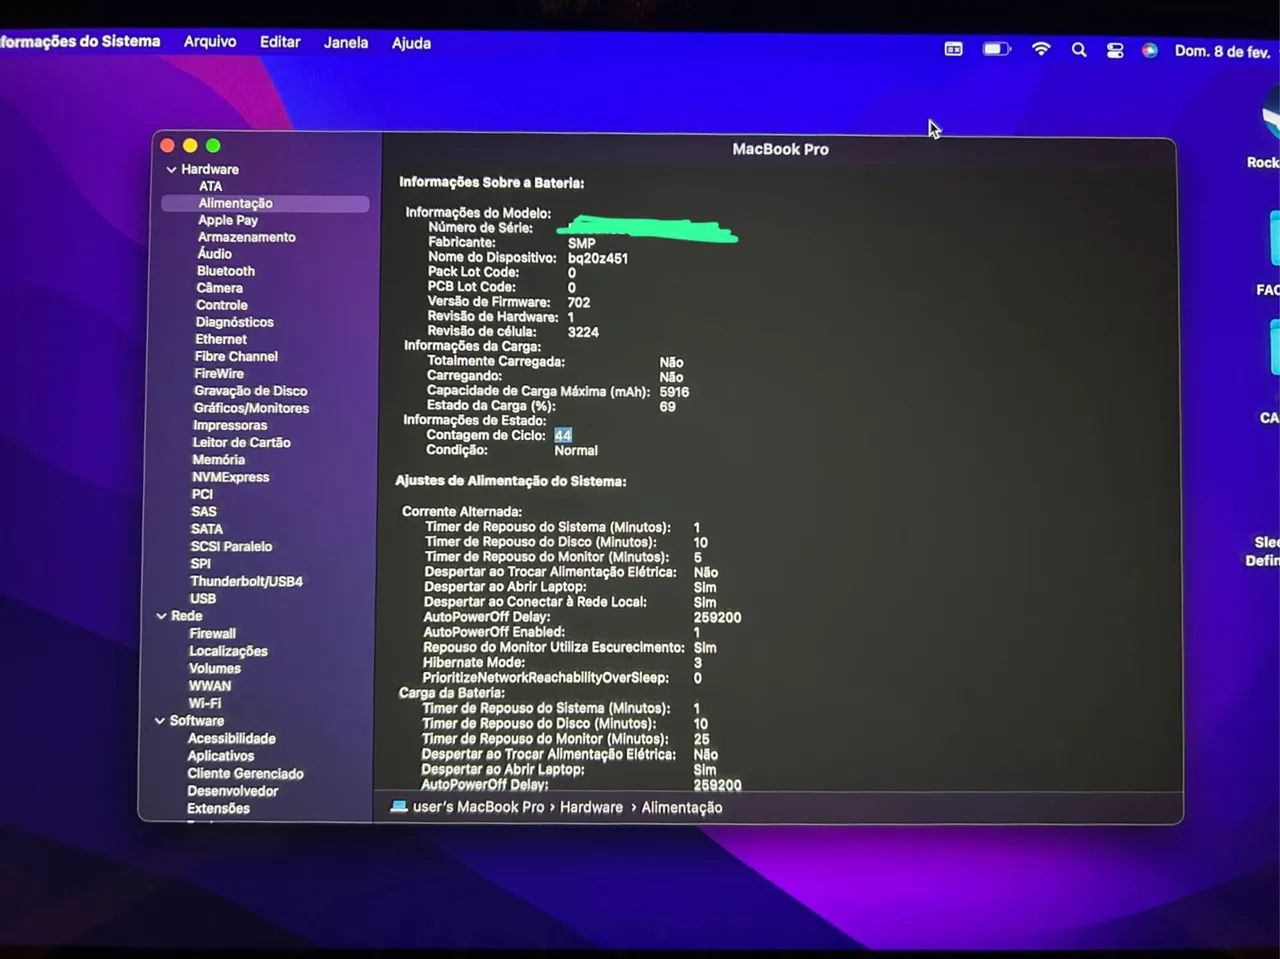Select Thunderbolt/USB4 in the sidebar

click(246, 581)
